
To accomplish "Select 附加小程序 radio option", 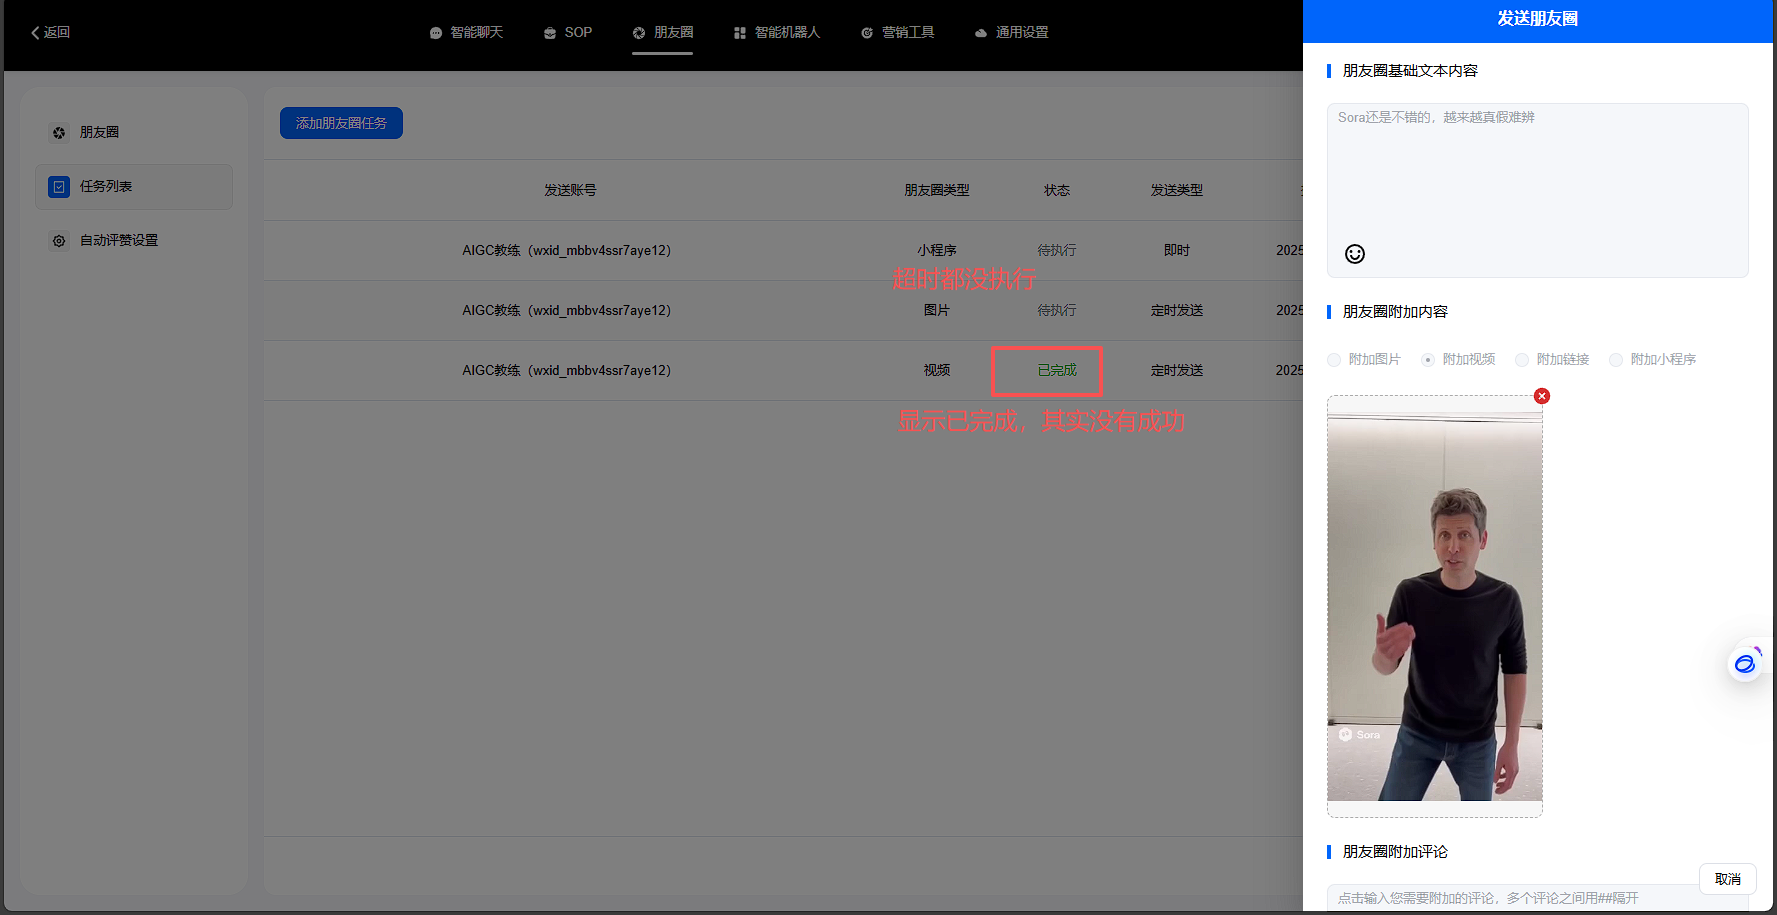I will 1616,360.
